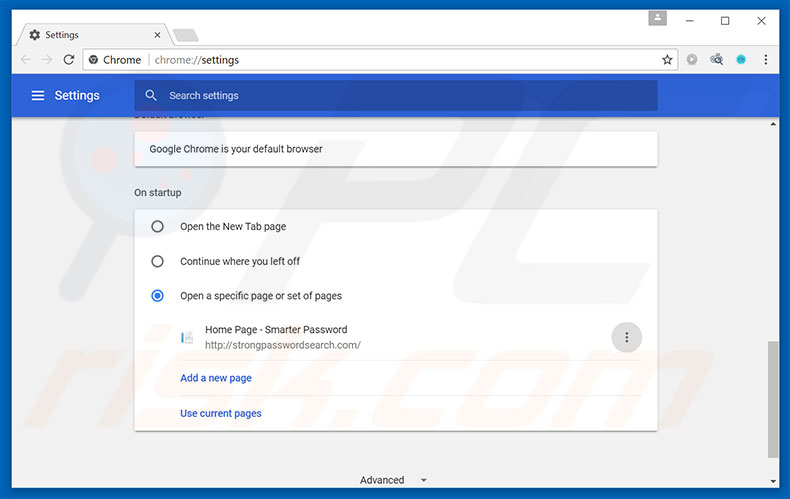790x499 pixels.
Task: Click Google Chrome is your default browser text
Action: (x=236, y=149)
